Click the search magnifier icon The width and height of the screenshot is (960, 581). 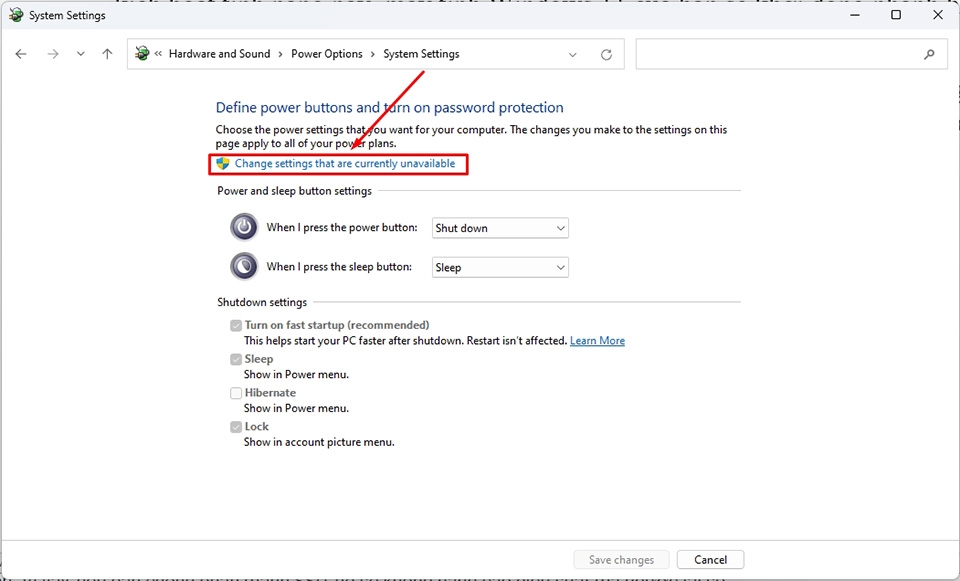click(929, 53)
